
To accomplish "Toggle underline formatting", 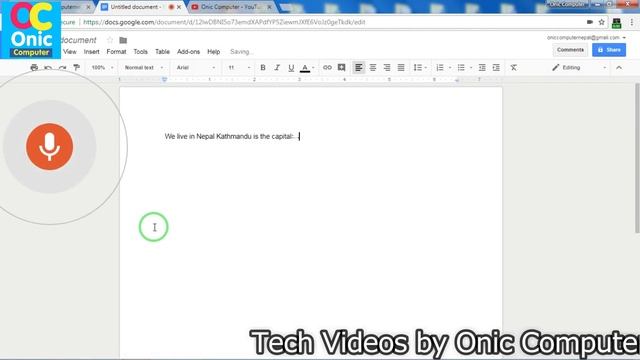I will point(291,68).
